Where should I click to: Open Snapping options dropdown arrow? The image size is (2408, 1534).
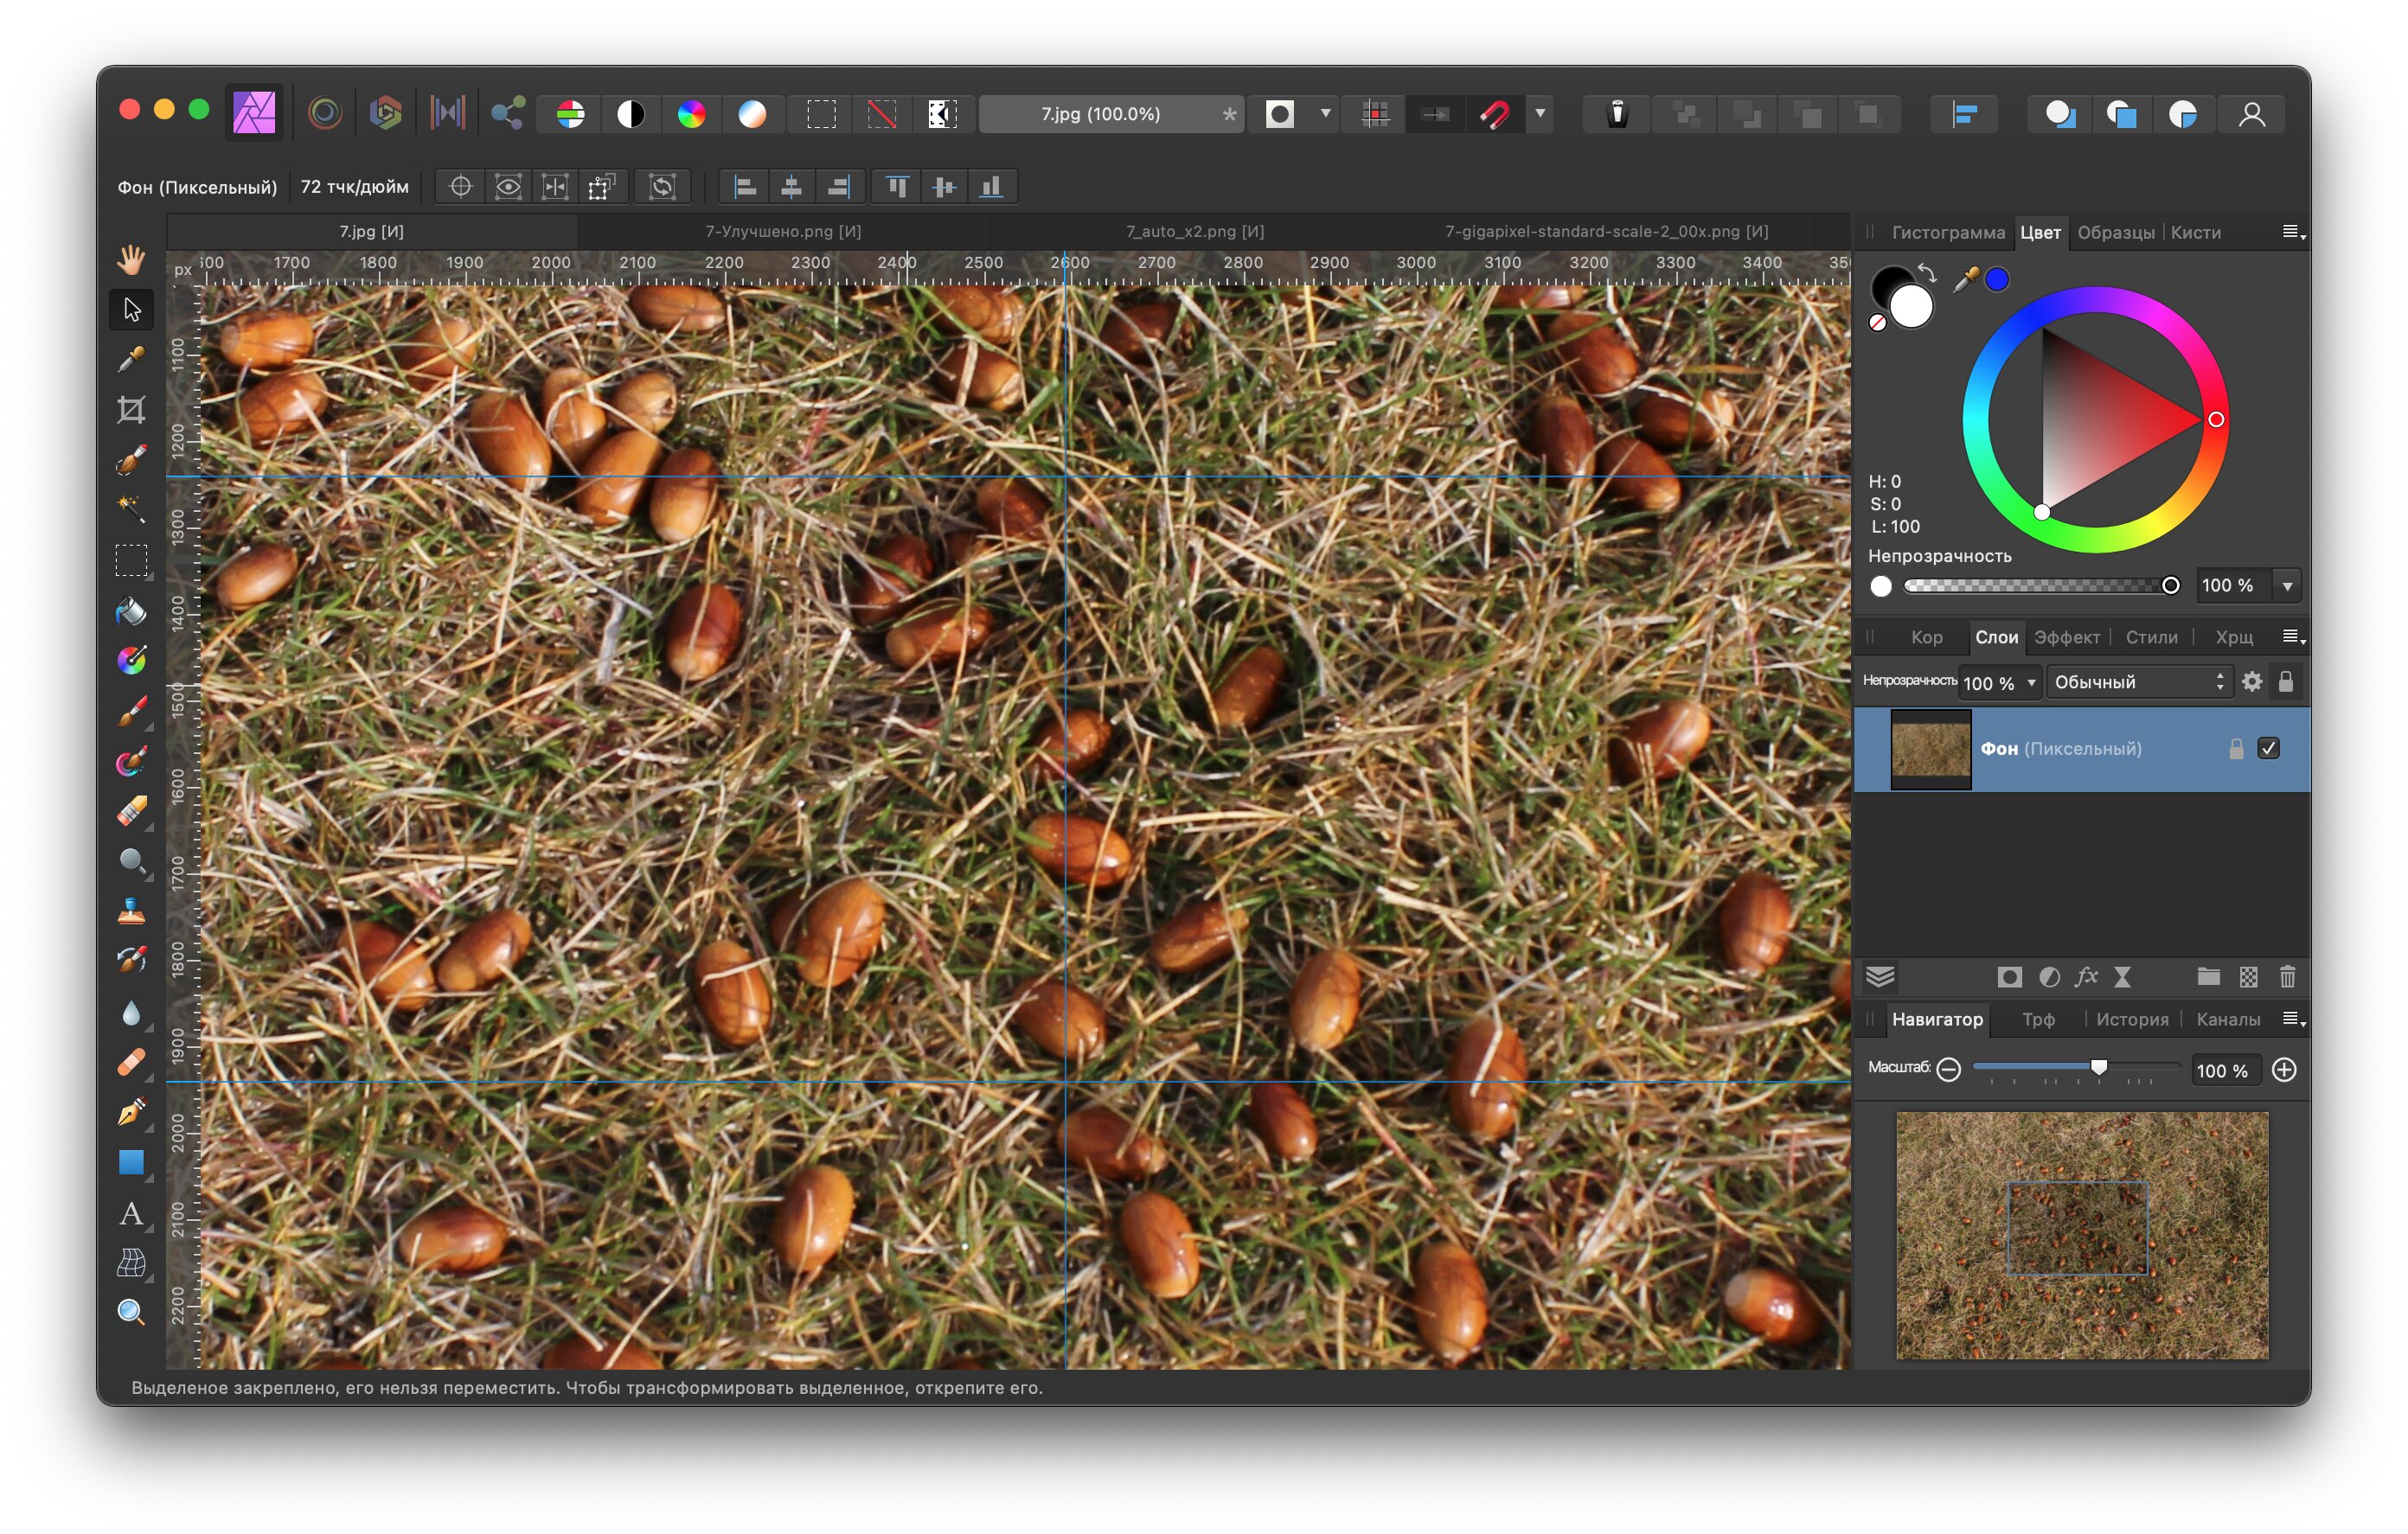pyautogui.click(x=1540, y=114)
